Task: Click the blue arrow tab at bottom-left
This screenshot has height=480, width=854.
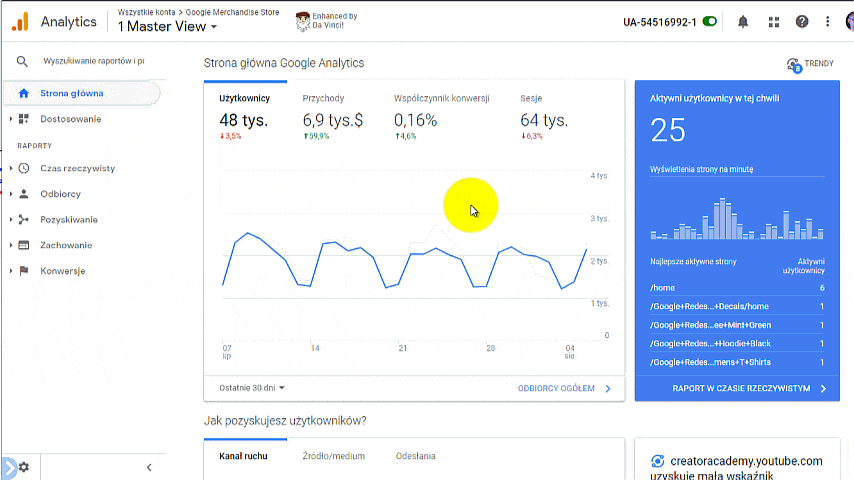Action: (9, 467)
